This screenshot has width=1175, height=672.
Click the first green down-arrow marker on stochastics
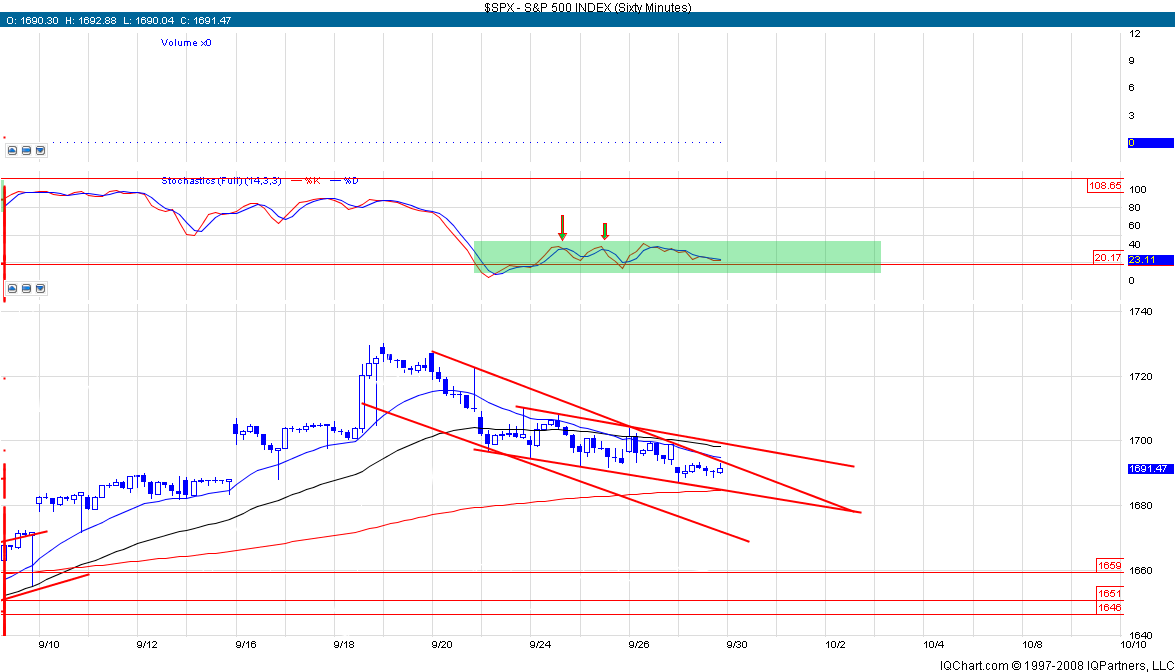[x=563, y=227]
